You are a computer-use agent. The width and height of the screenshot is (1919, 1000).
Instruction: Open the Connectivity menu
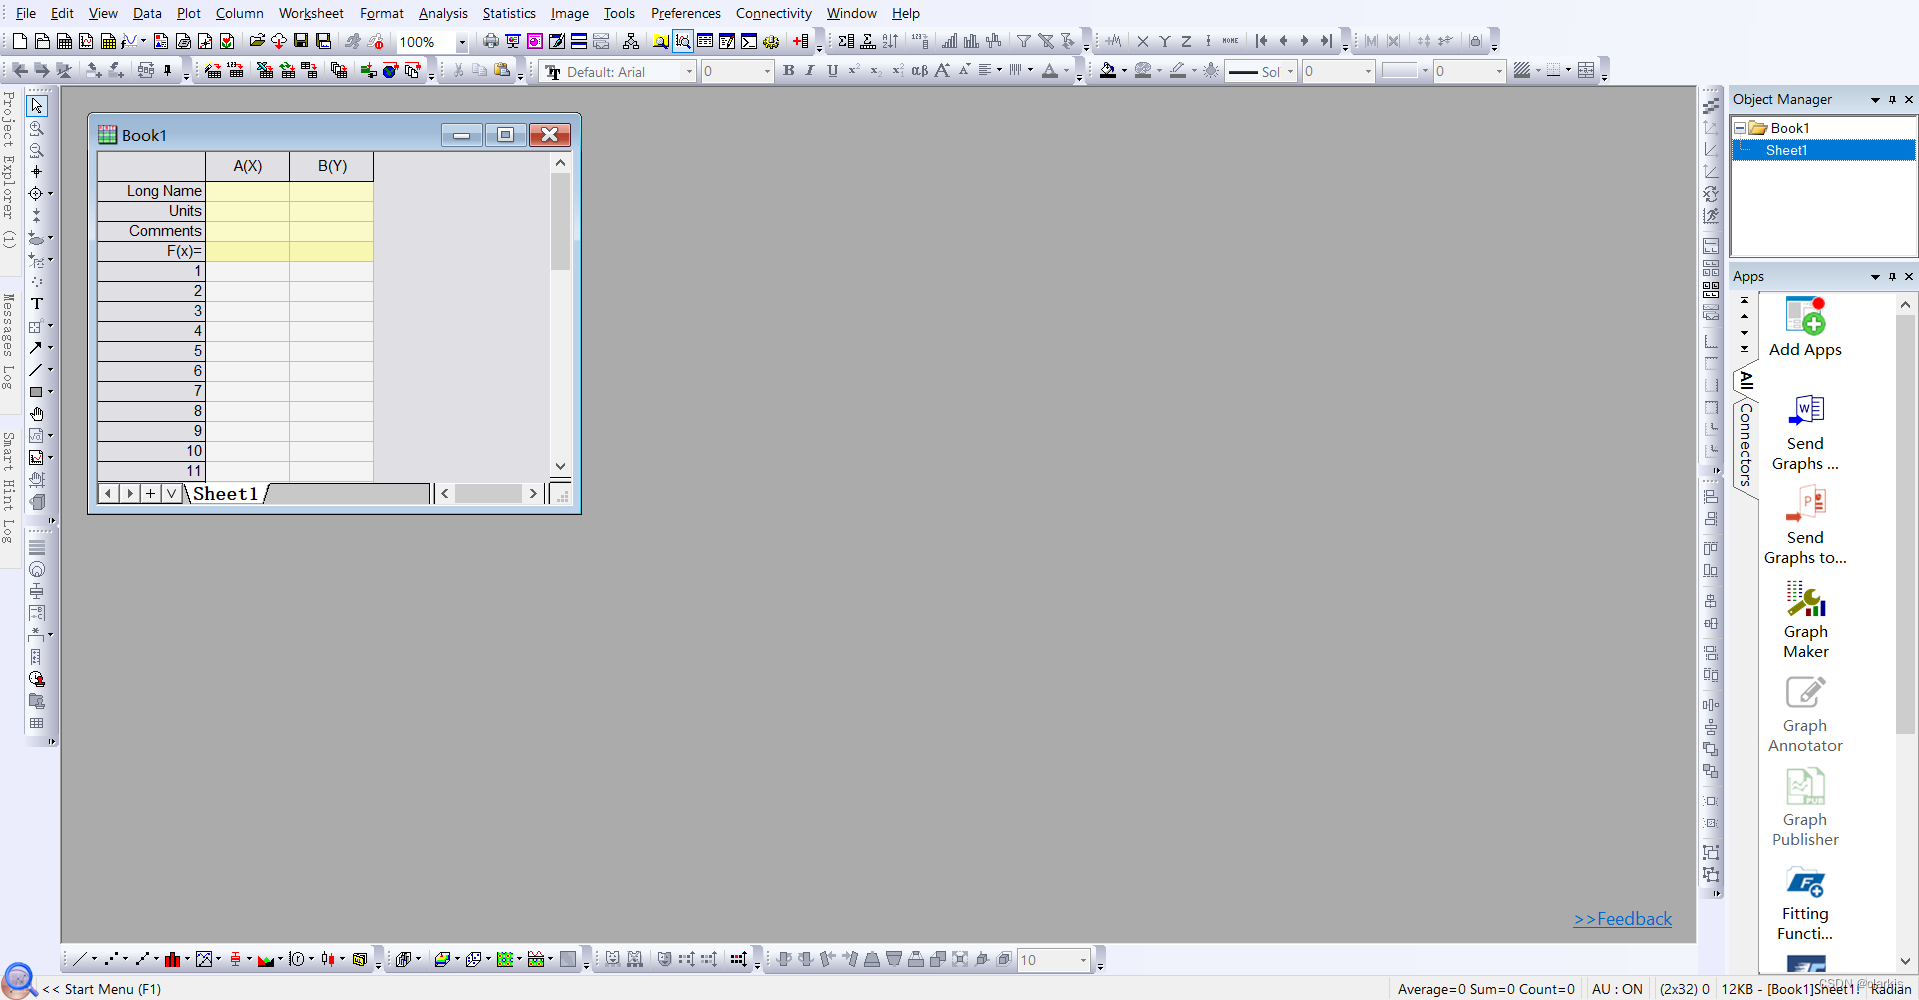point(774,13)
